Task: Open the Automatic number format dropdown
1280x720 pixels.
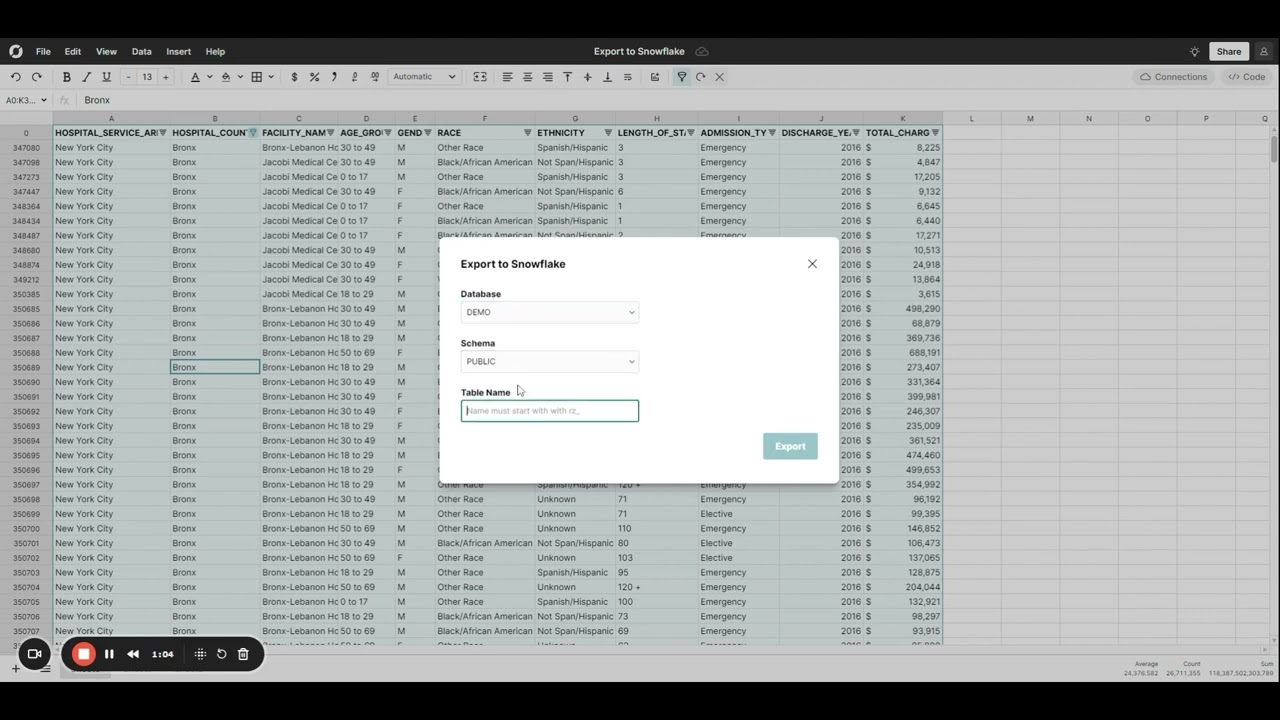Action: coord(424,77)
